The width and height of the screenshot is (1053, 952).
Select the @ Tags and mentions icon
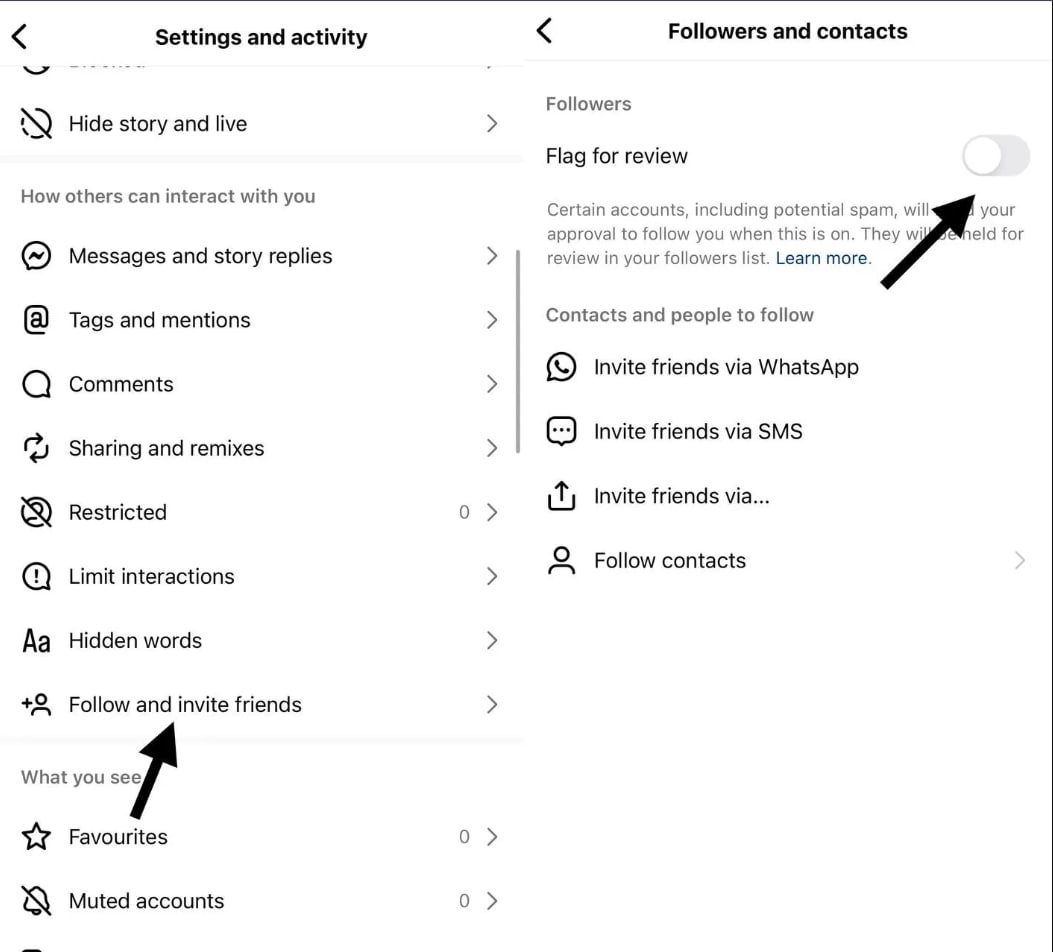tap(36, 320)
